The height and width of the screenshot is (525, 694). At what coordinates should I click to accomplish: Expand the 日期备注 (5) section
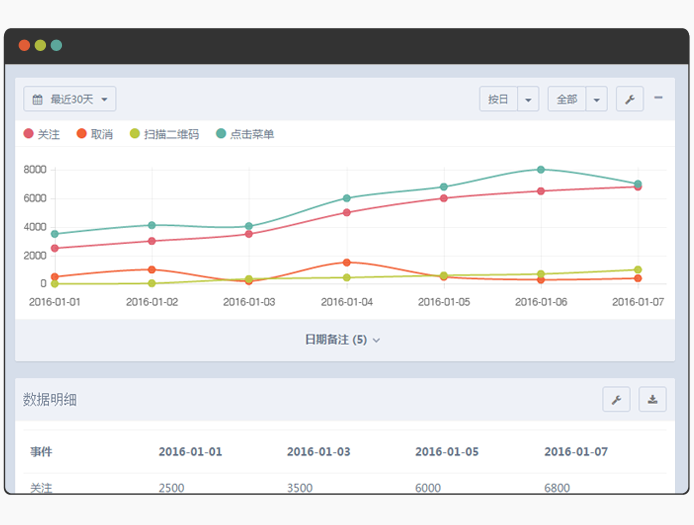coord(342,340)
